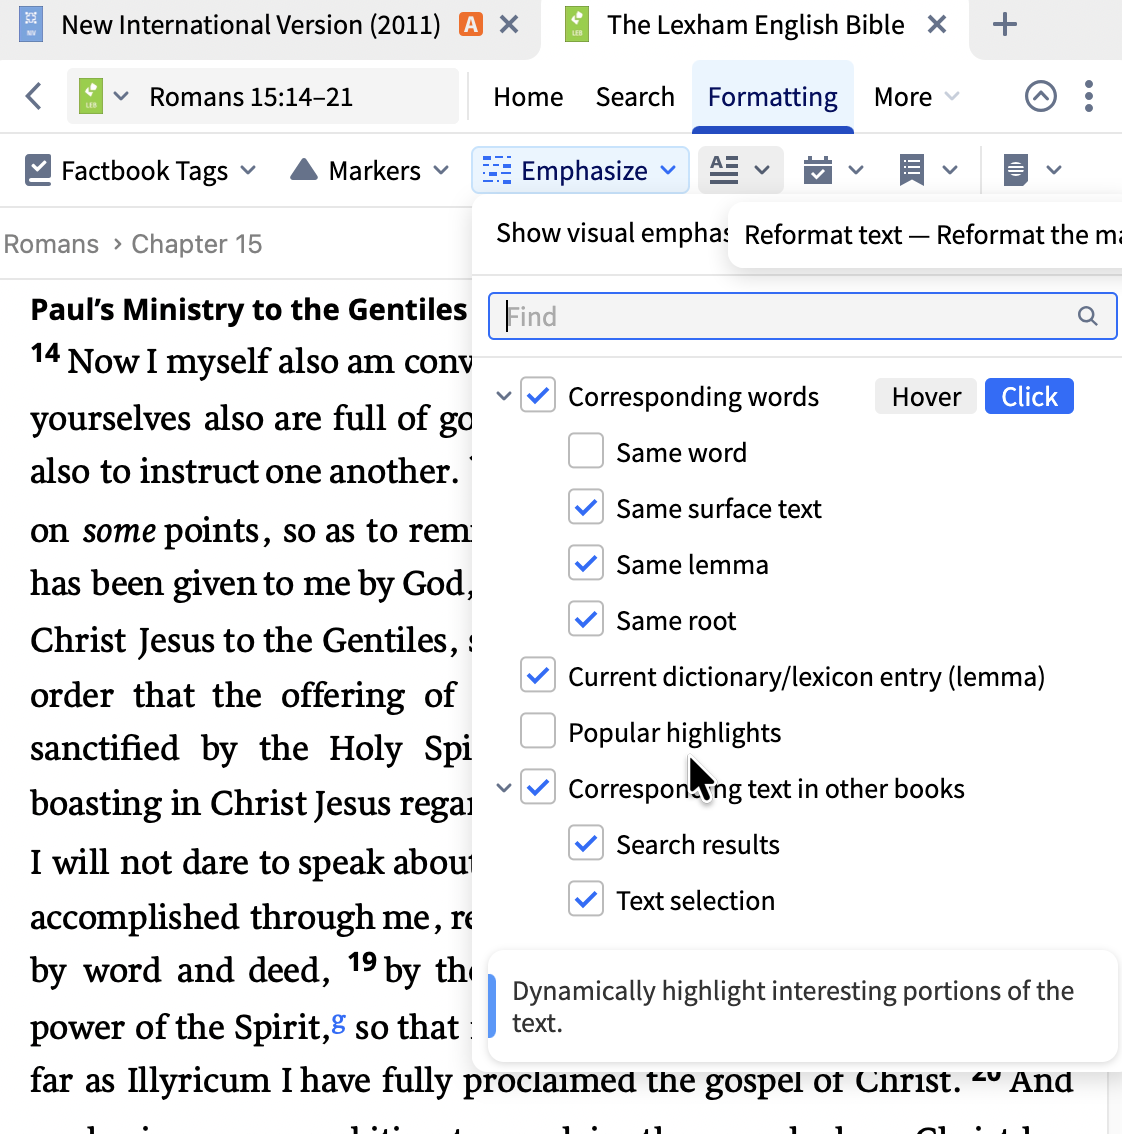Viewport: 1122px width, 1134px height.
Task: Add a new tab with plus icon
Action: tap(1004, 25)
